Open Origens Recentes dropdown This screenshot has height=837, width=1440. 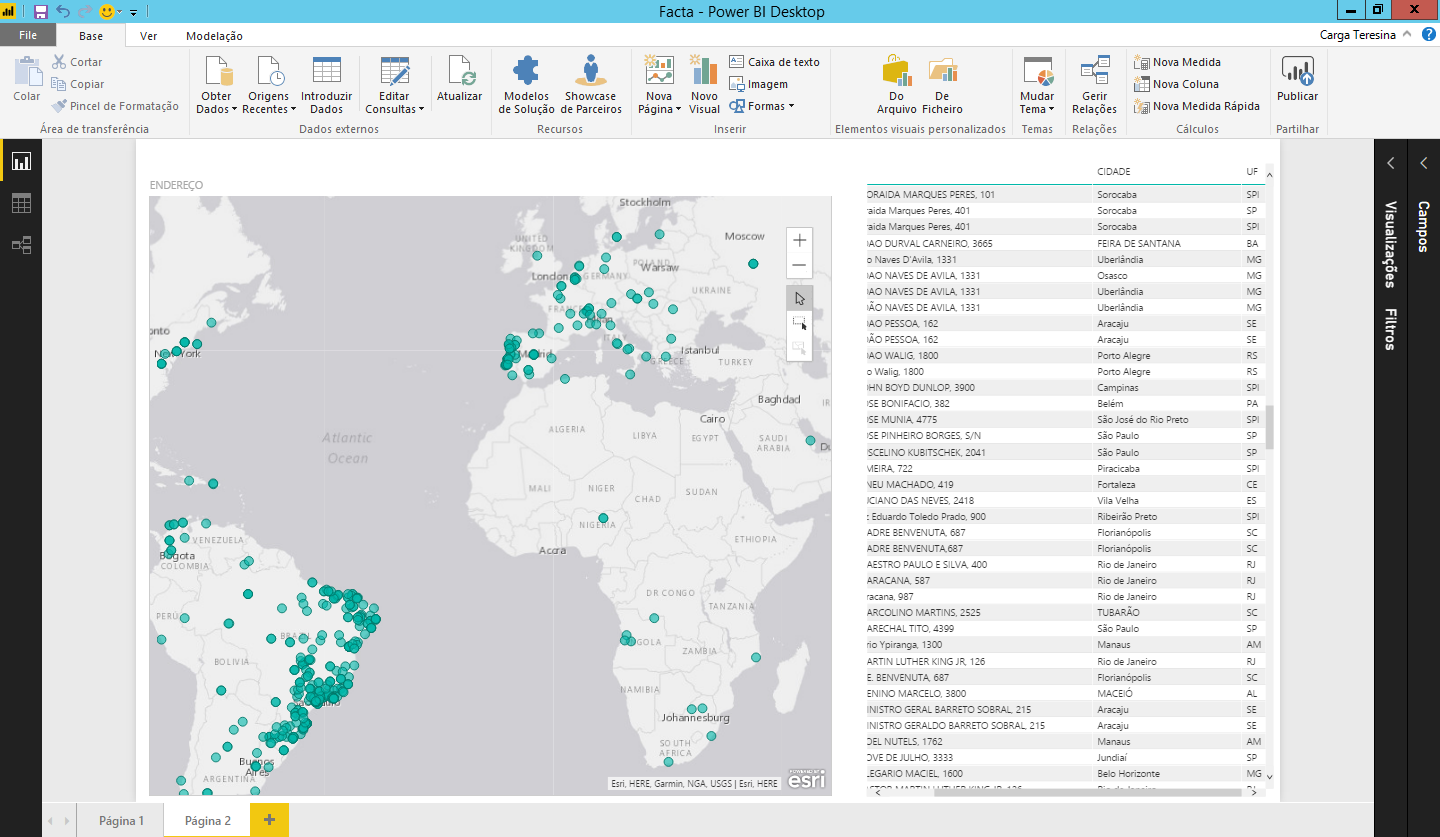click(x=268, y=86)
